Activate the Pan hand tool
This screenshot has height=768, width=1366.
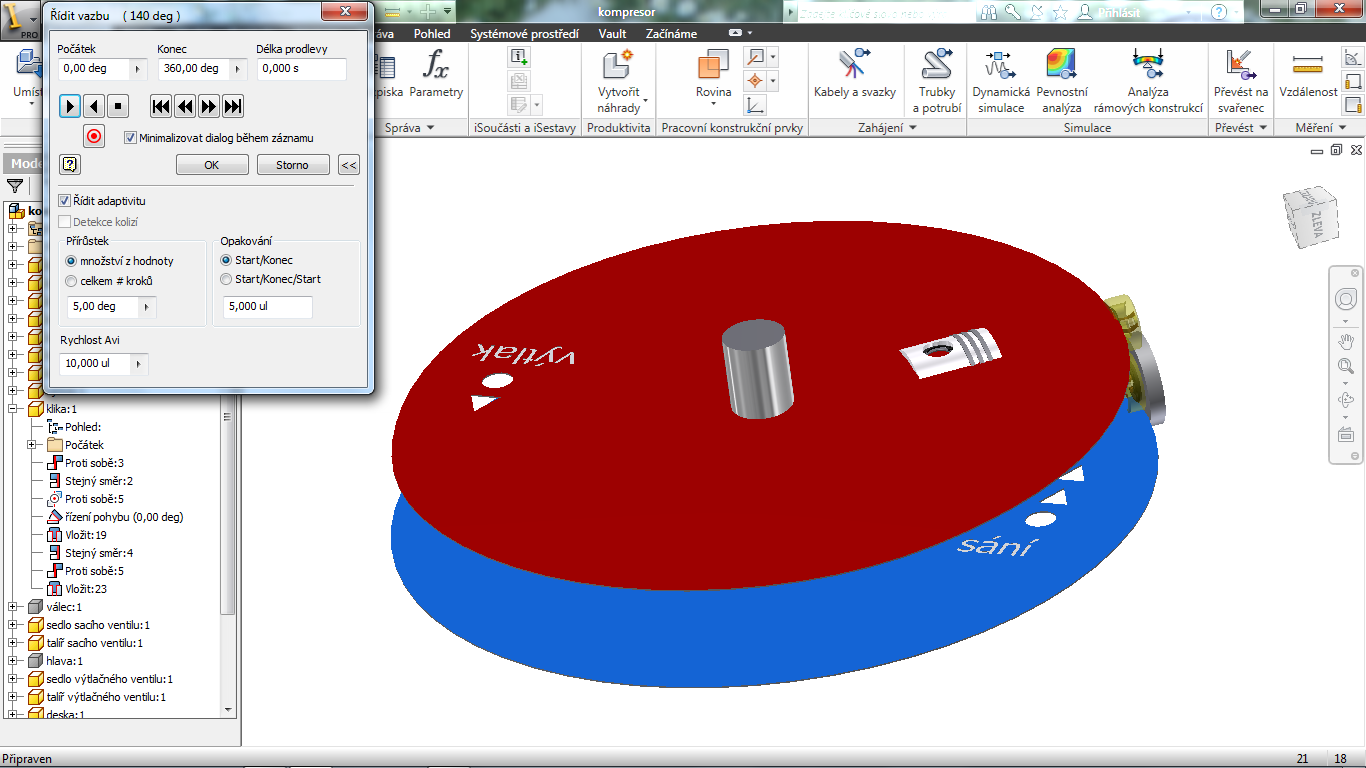point(1345,341)
